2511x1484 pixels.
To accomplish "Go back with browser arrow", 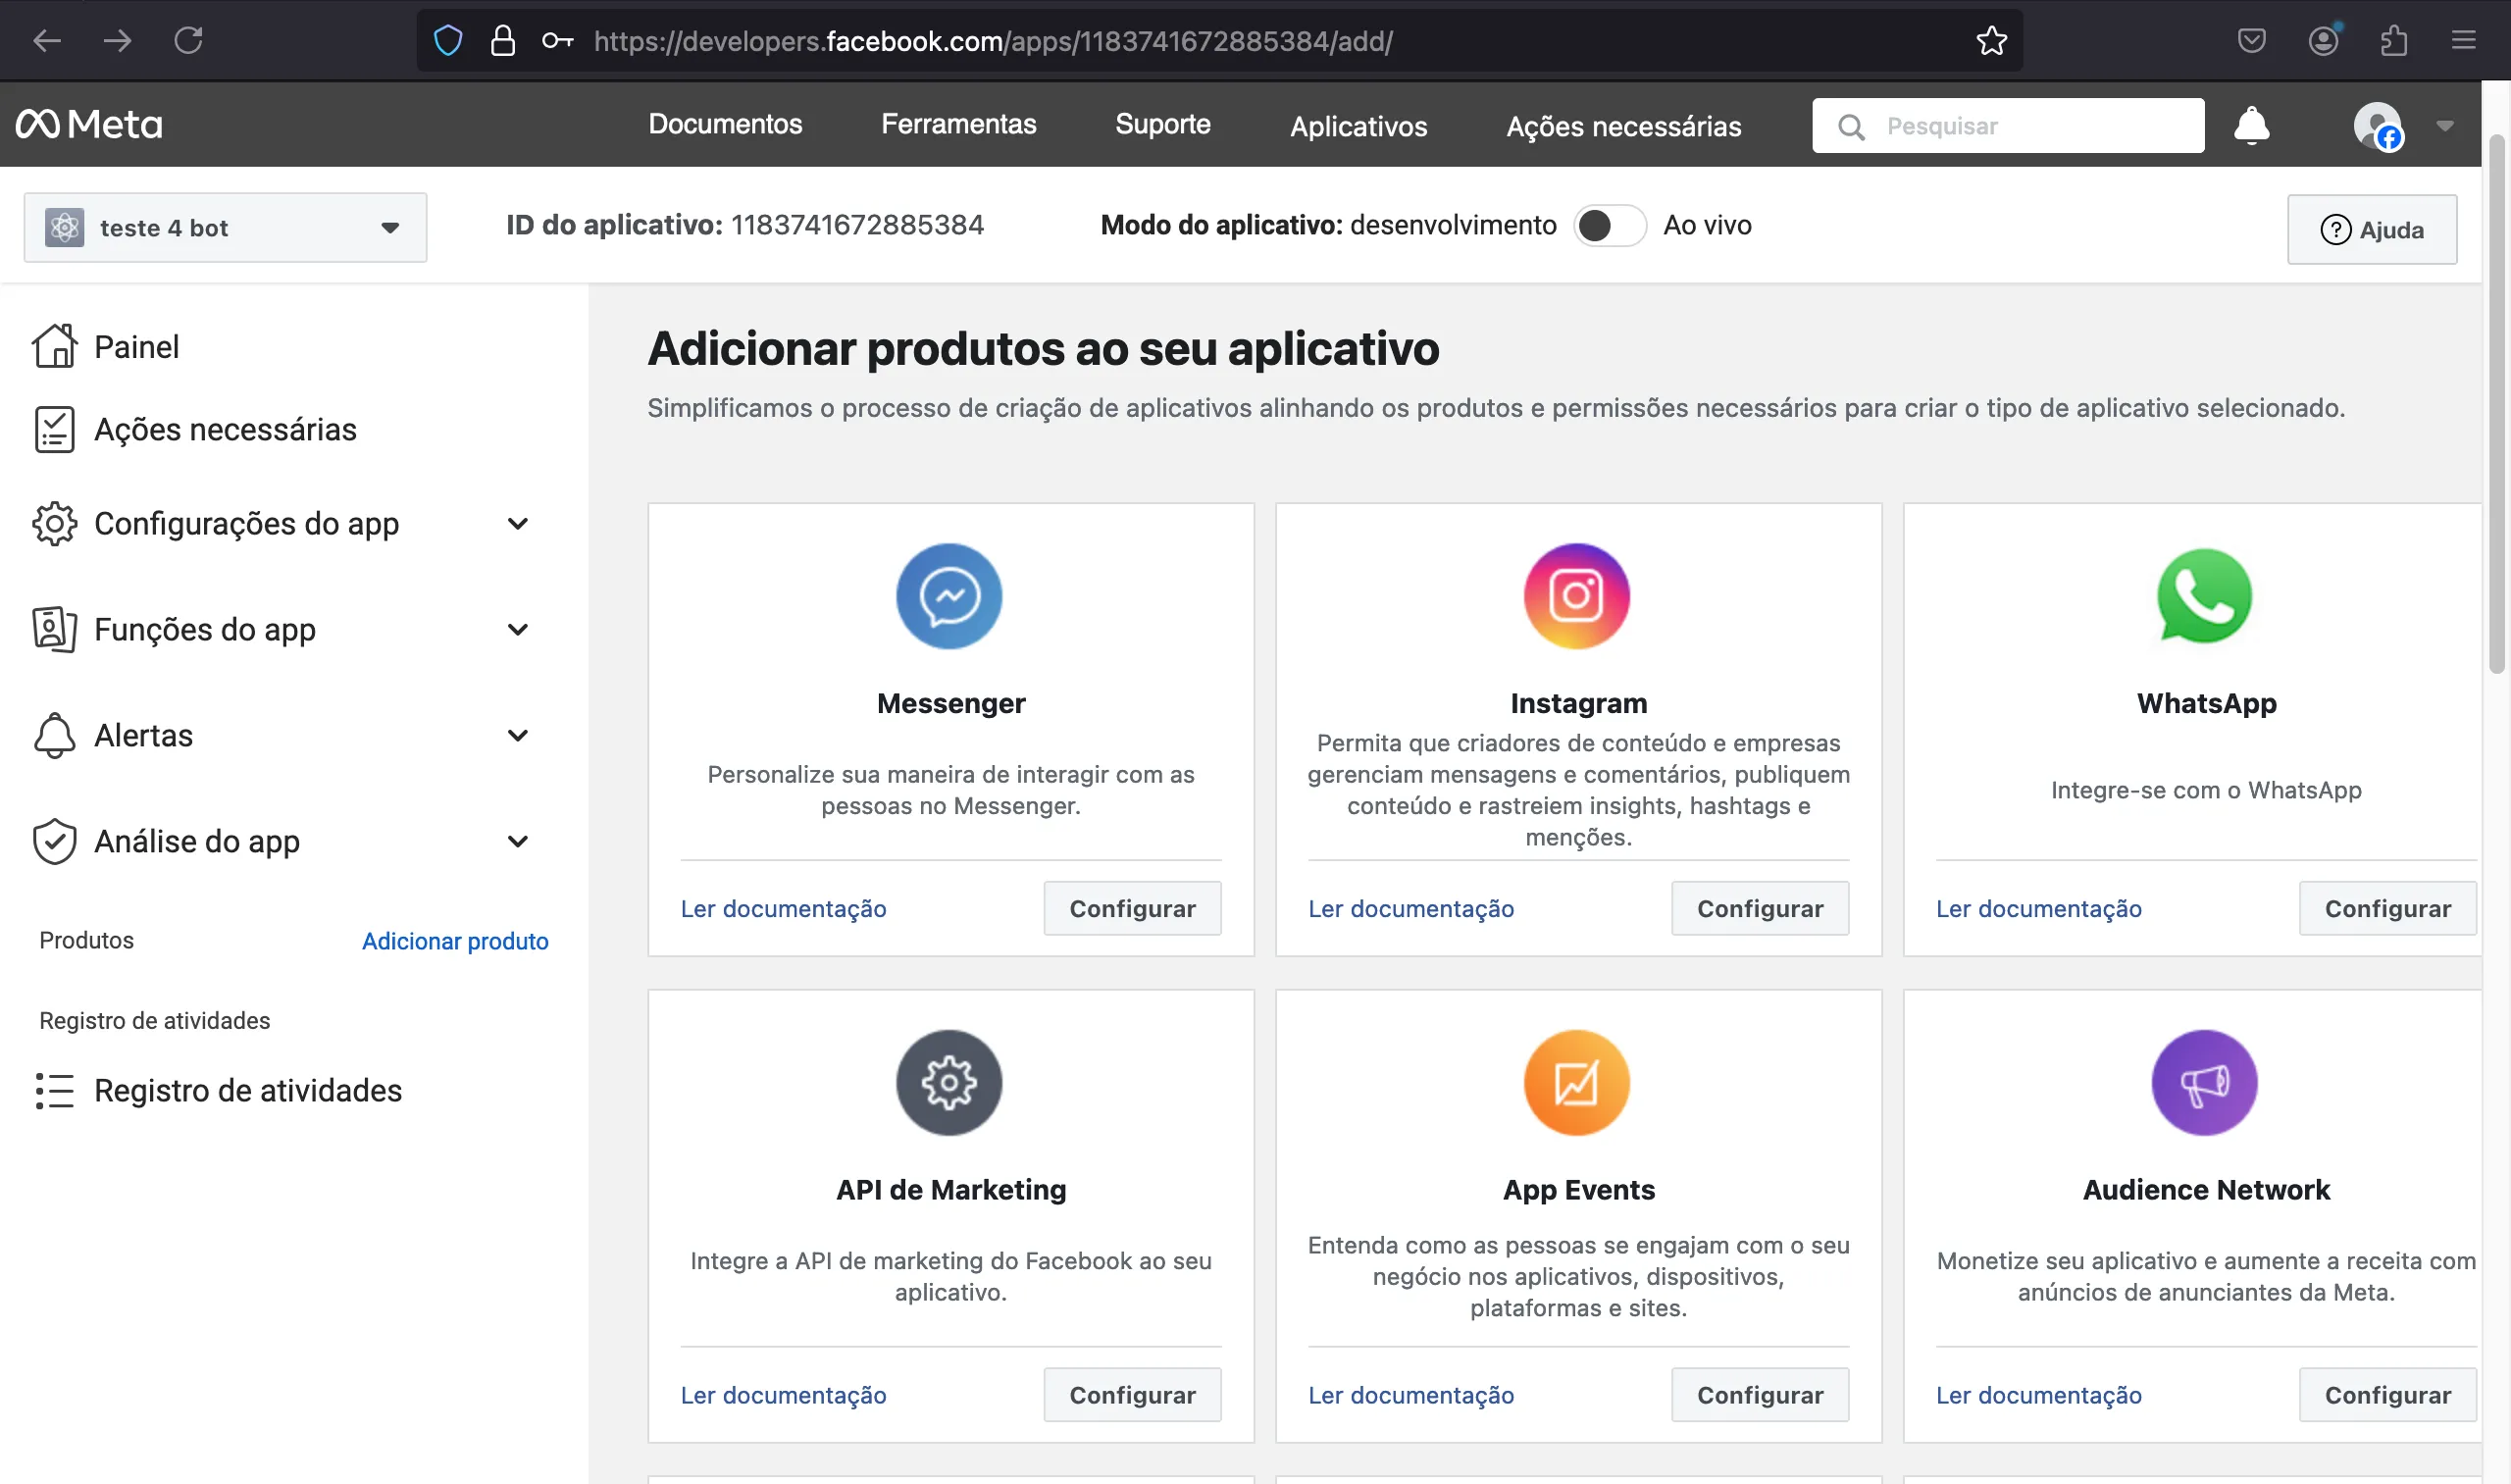I will 47,41.
